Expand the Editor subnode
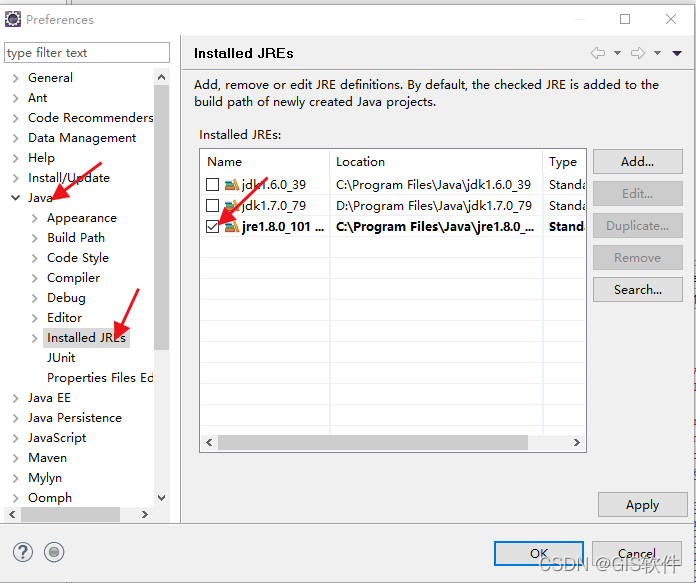 coord(35,318)
